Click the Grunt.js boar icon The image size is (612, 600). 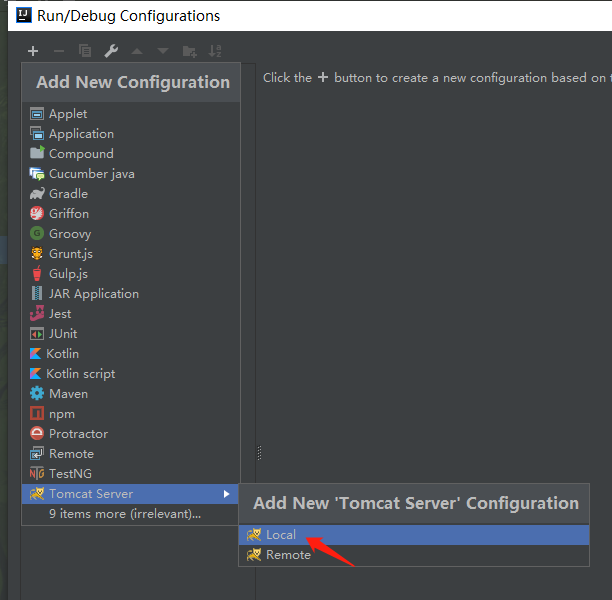[x=37, y=253]
